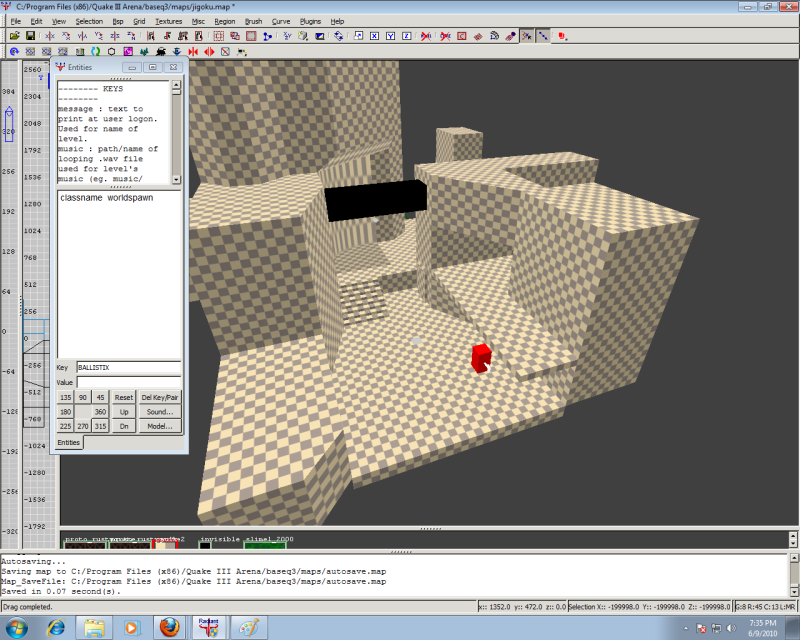Open the Bsp menu
This screenshot has height=640, width=800.
coord(118,21)
